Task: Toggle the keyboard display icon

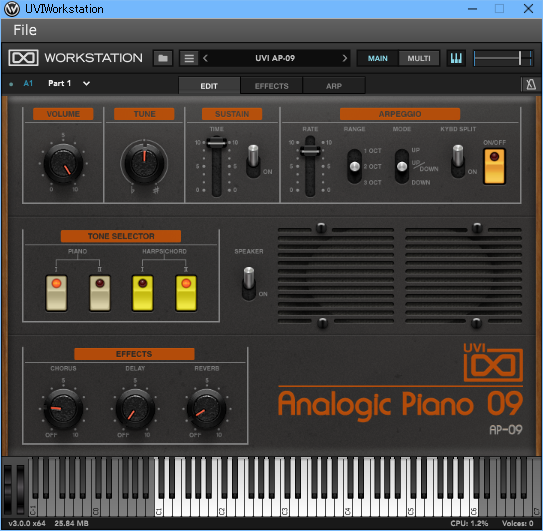Action: [456, 58]
